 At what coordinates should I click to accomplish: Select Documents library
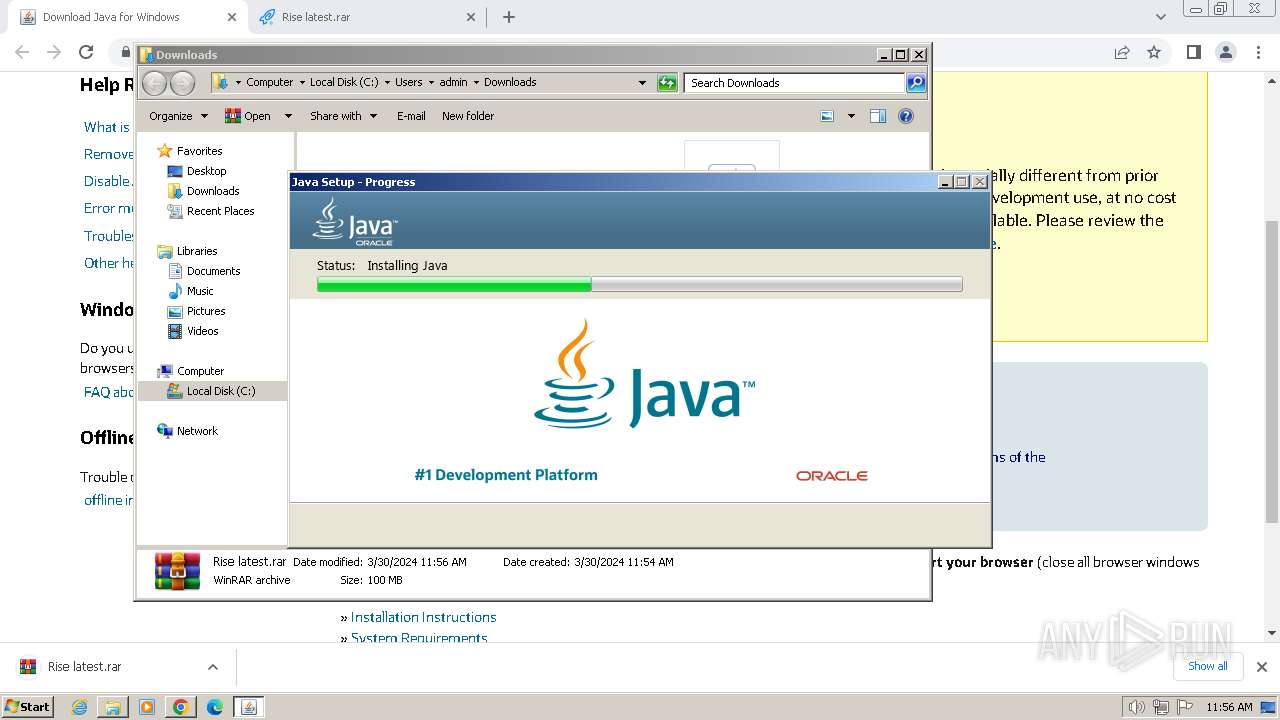tap(213, 271)
